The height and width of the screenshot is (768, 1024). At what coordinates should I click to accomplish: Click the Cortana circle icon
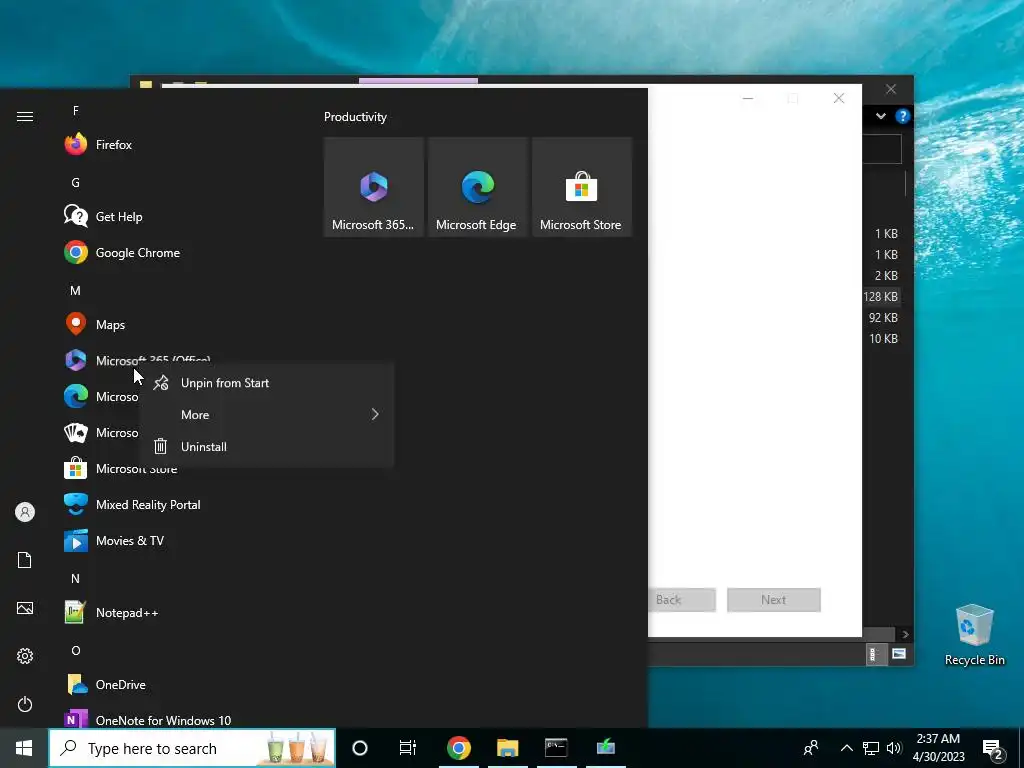tap(360, 748)
